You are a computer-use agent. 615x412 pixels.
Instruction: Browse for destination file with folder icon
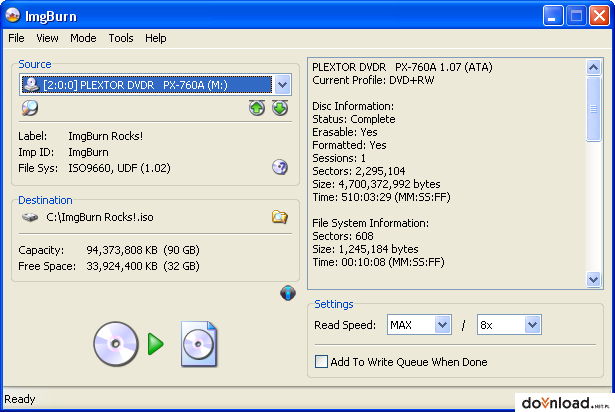(280, 217)
